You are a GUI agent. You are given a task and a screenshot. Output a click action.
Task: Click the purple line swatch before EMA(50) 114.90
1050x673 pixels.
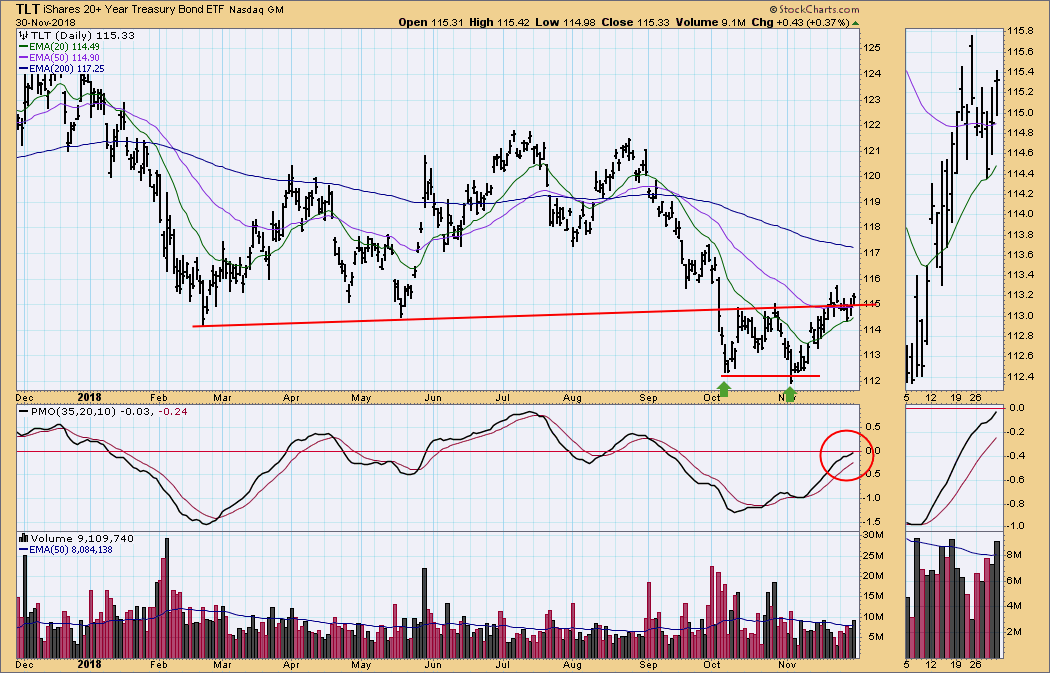23,58
